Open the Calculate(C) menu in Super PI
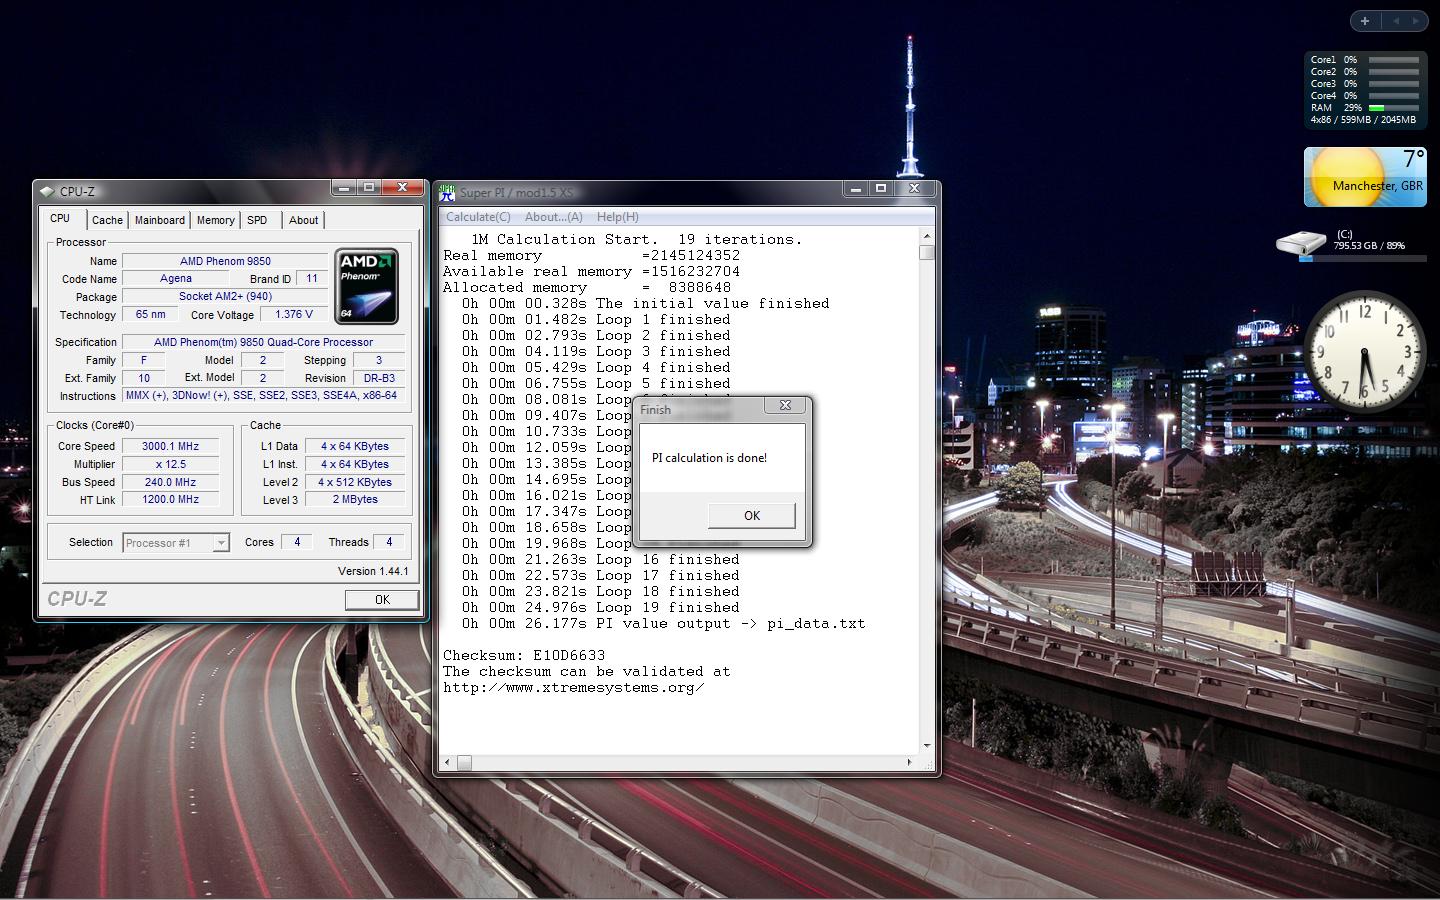The height and width of the screenshot is (900, 1440). pos(478,217)
